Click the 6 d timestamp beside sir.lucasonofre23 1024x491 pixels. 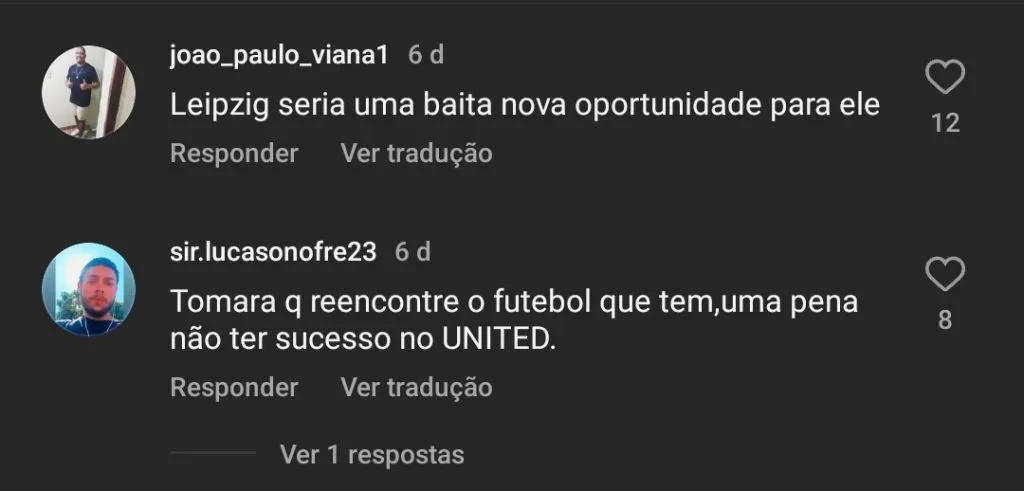[x=413, y=252]
